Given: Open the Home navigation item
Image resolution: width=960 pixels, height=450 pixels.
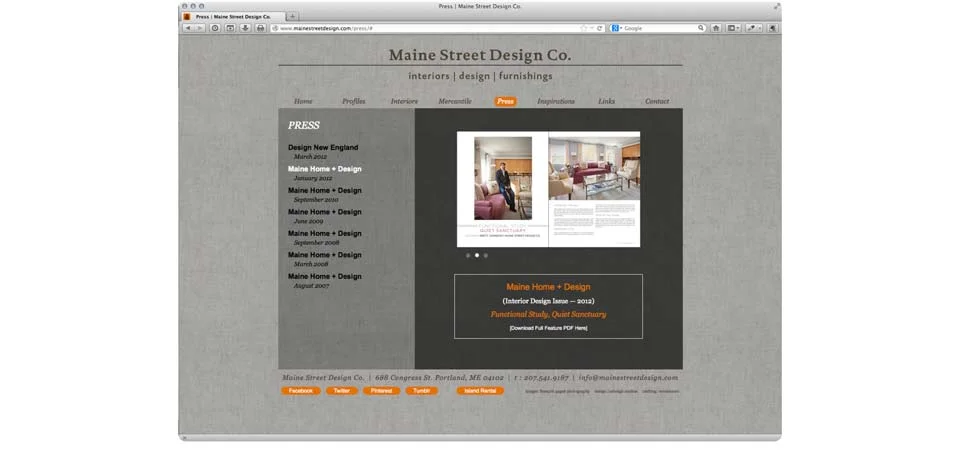Looking at the screenshot, I should (303, 102).
